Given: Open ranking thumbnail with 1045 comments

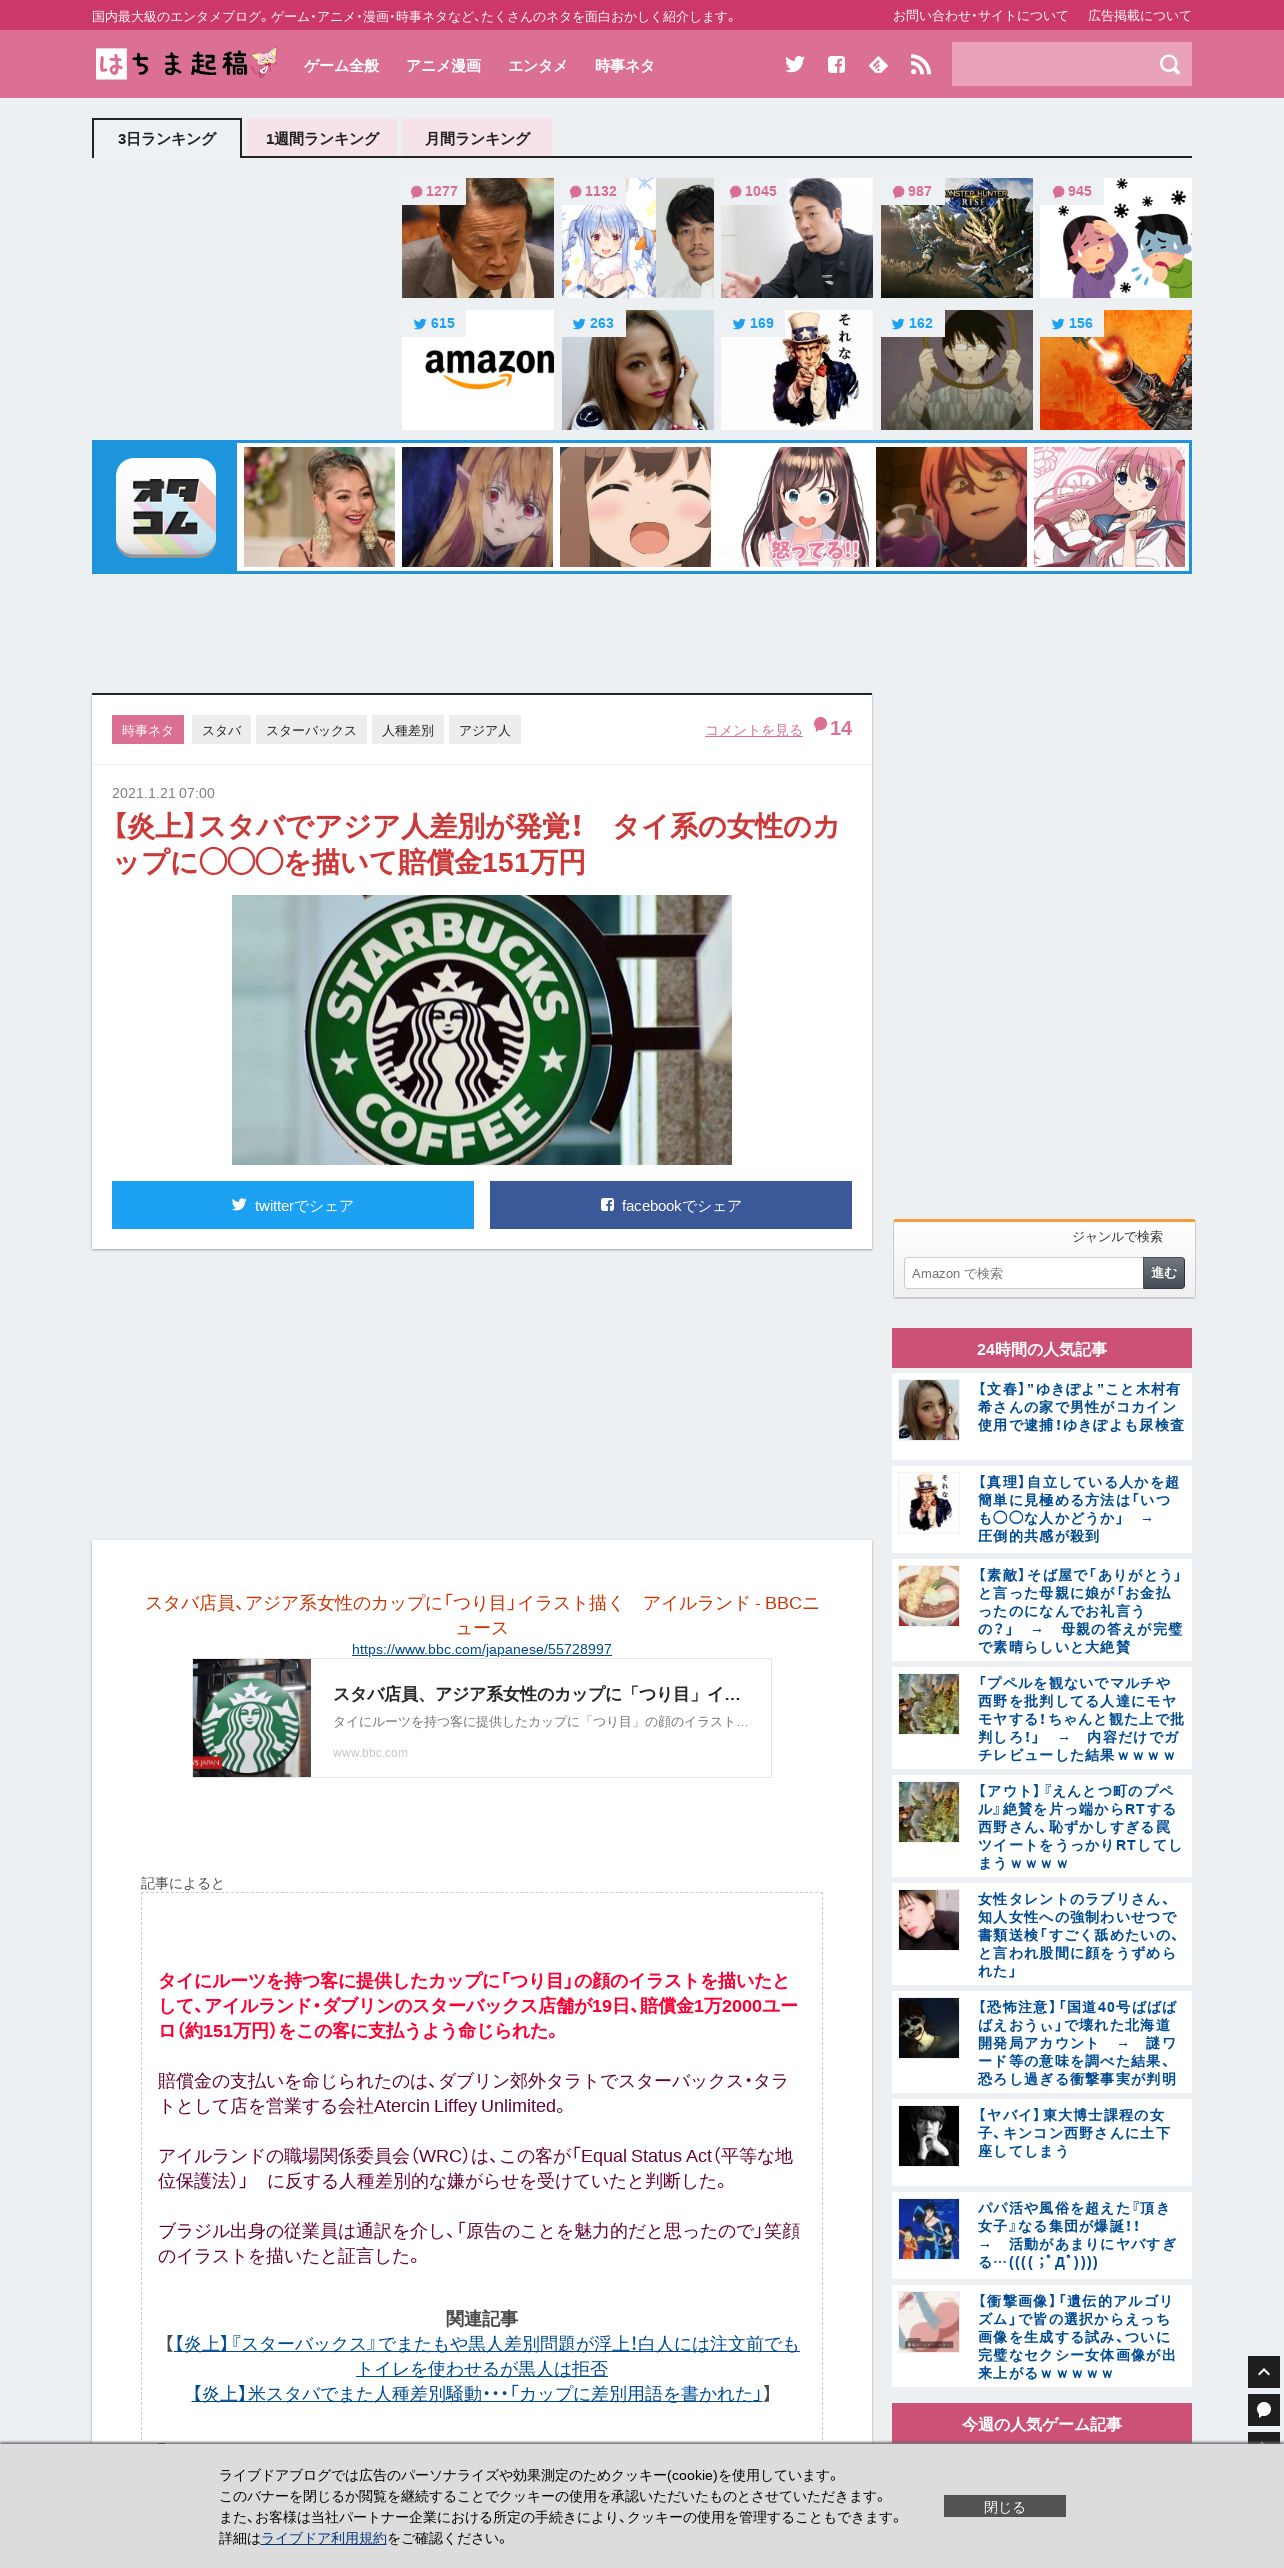Looking at the screenshot, I should pyautogui.click(x=797, y=238).
